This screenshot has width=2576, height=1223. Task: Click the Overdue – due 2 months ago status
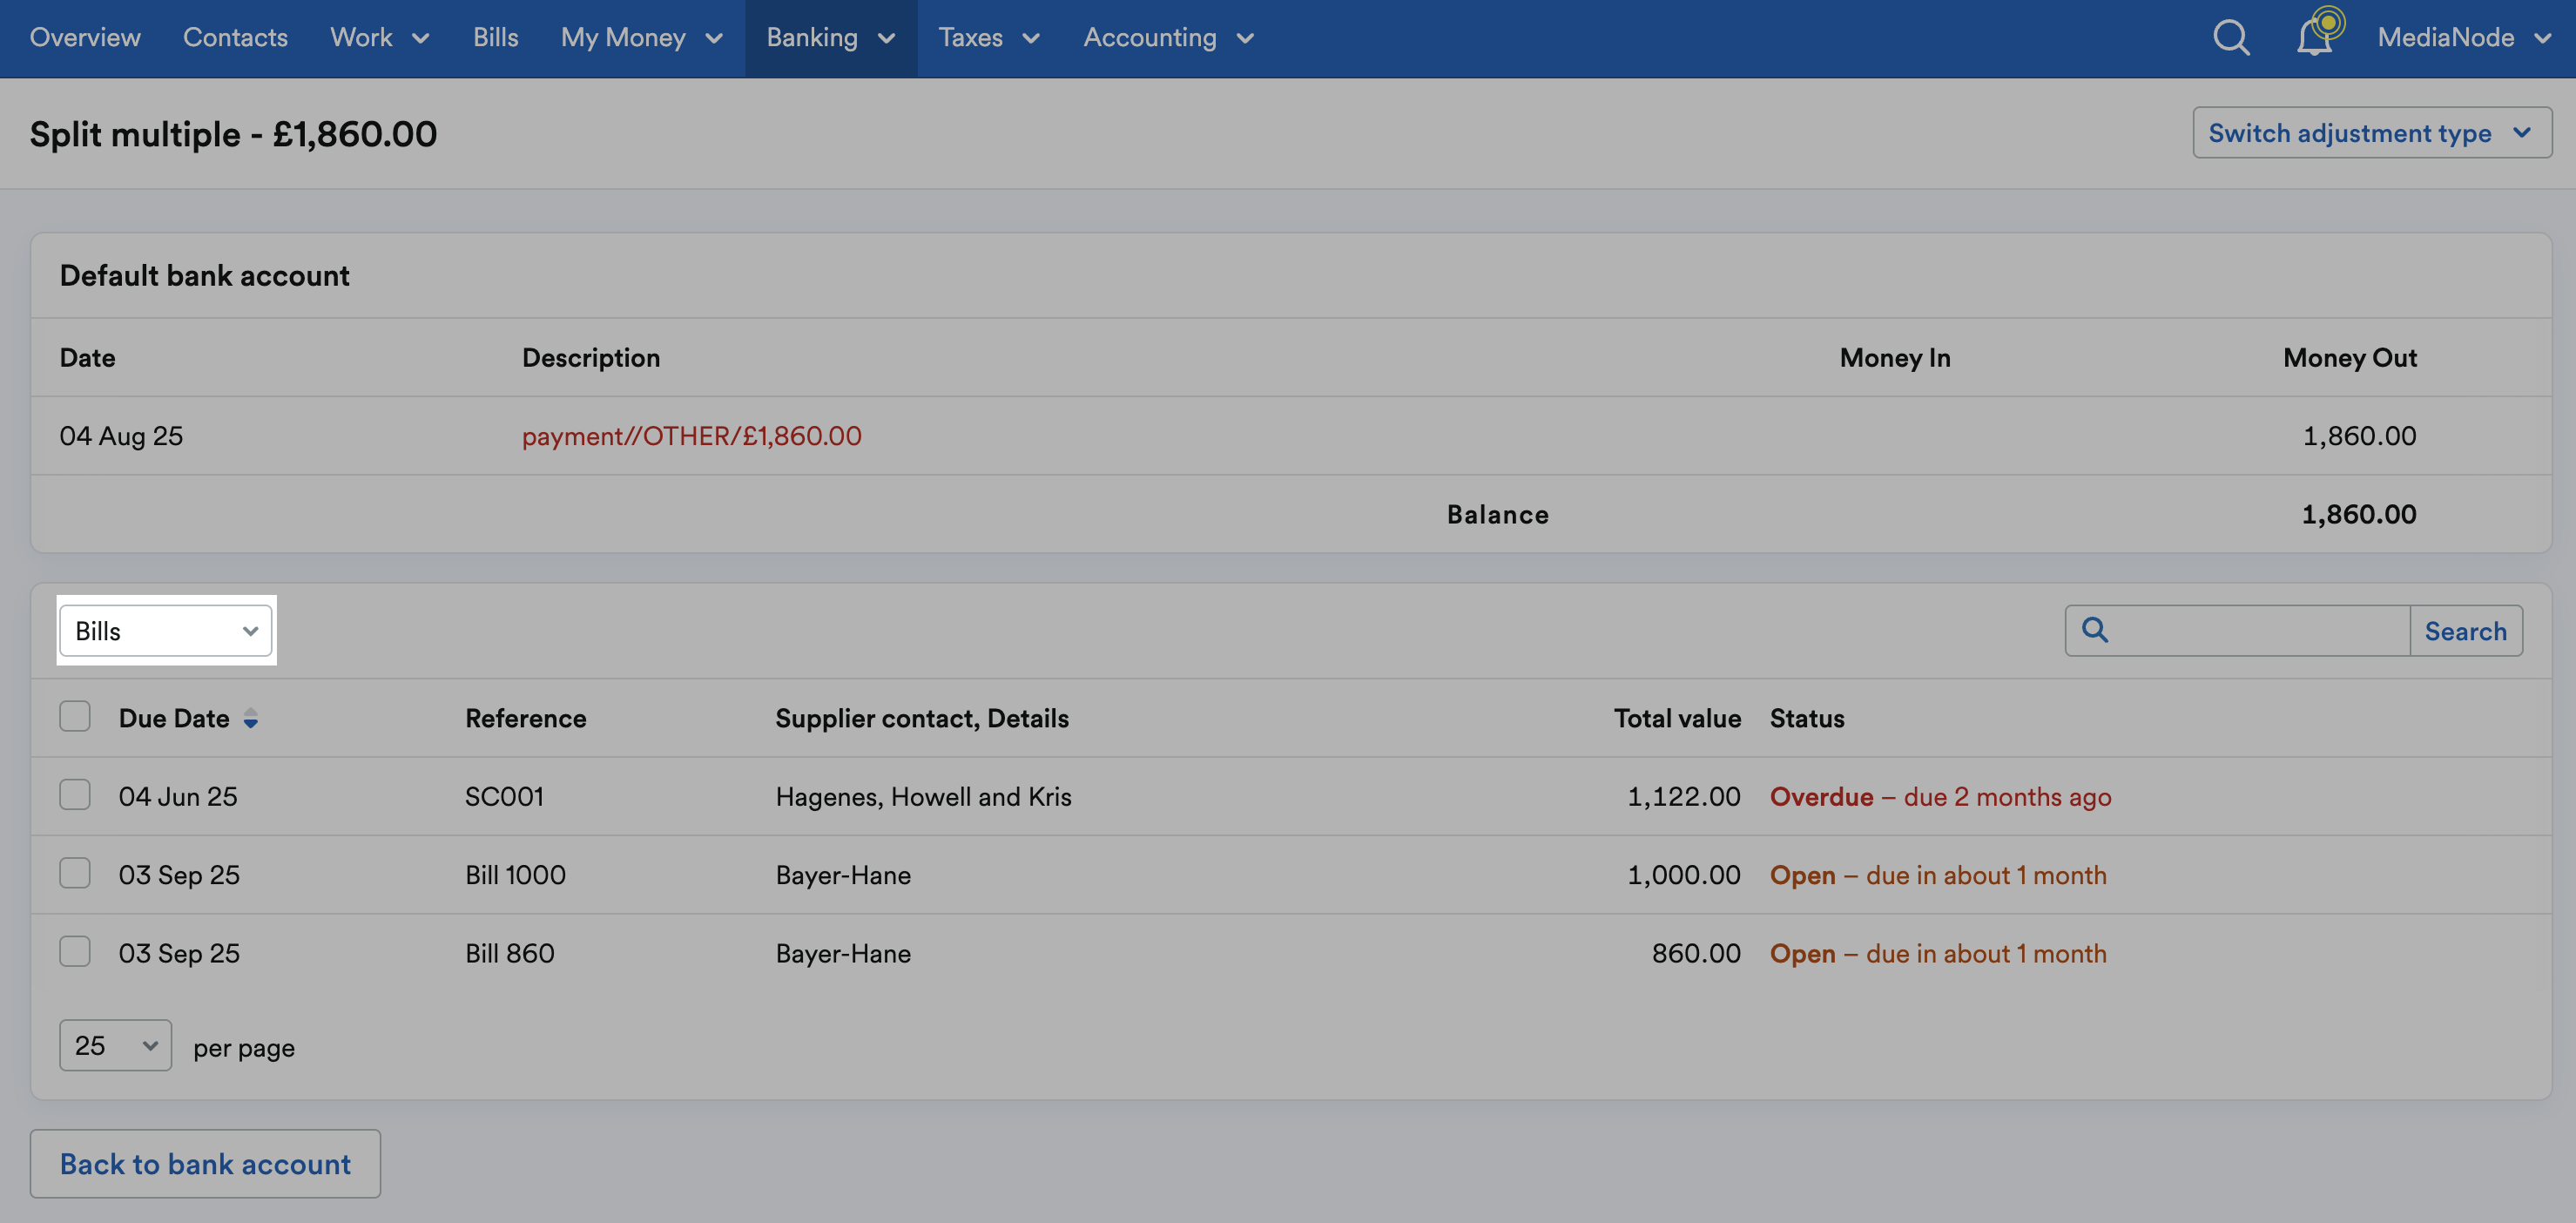(x=1940, y=796)
